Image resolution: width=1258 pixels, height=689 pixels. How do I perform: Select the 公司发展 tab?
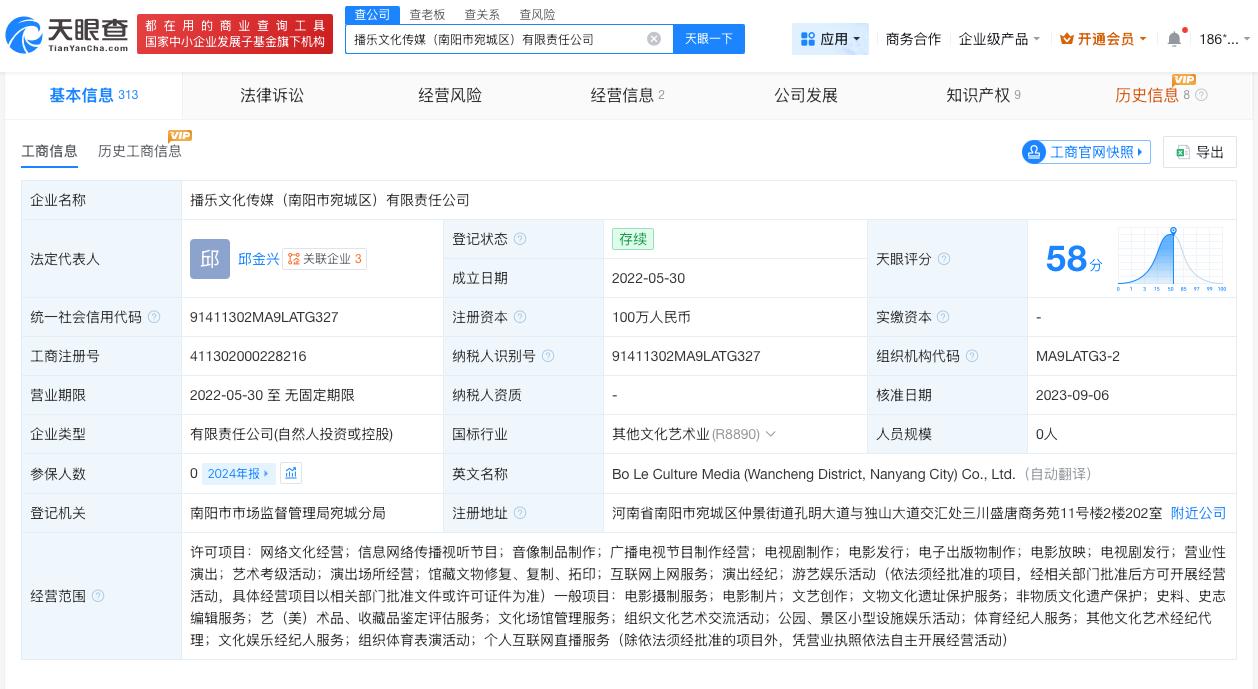pyautogui.click(x=806, y=95)
